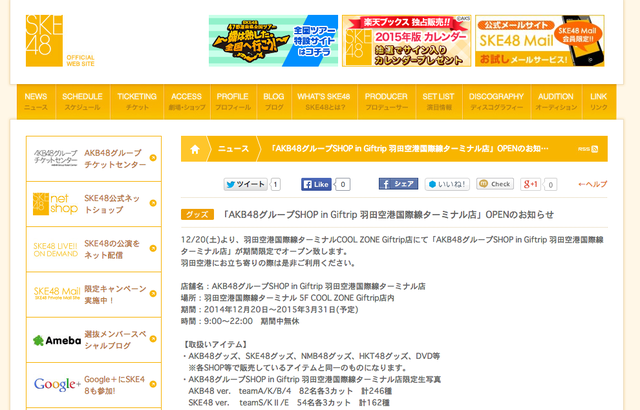Go to ニュース breadcrumb
Image resolution: width=640 pixels, height=410 pixels.
[233, 149]
